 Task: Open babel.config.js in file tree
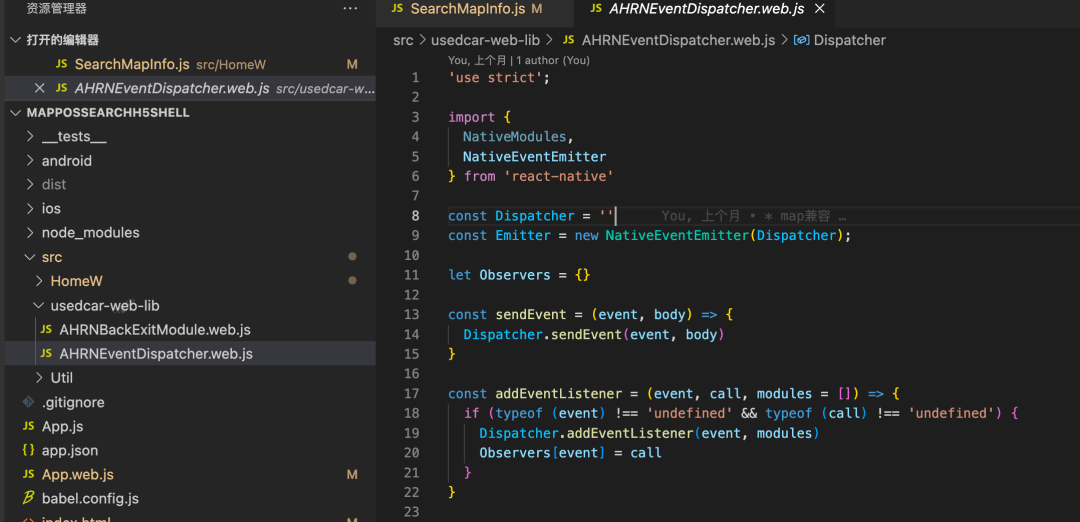(90, 499)
